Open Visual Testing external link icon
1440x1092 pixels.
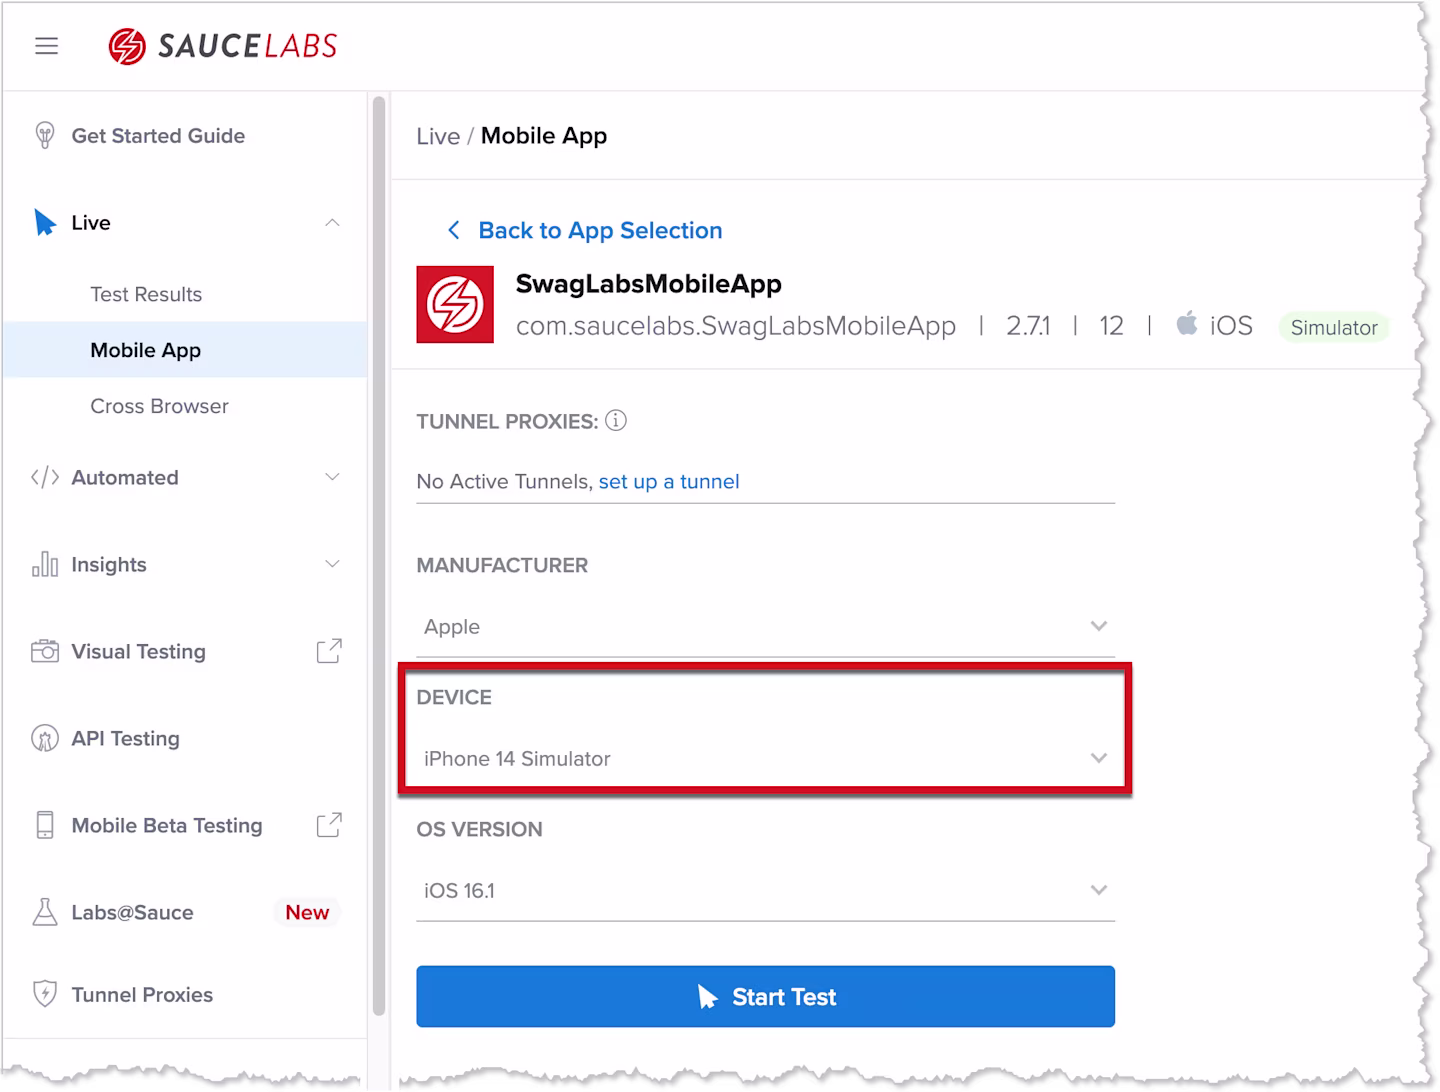click(329, 651)
